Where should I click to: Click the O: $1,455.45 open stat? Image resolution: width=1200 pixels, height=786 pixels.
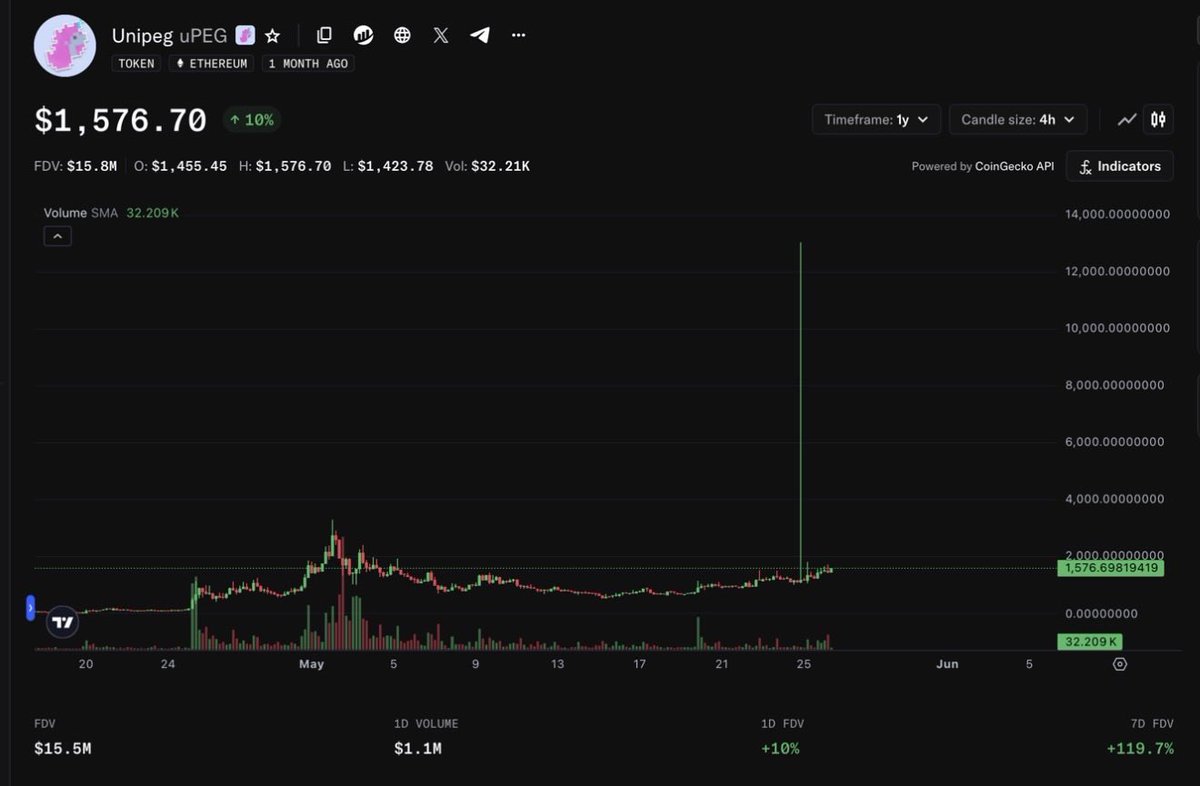(180, 166)
